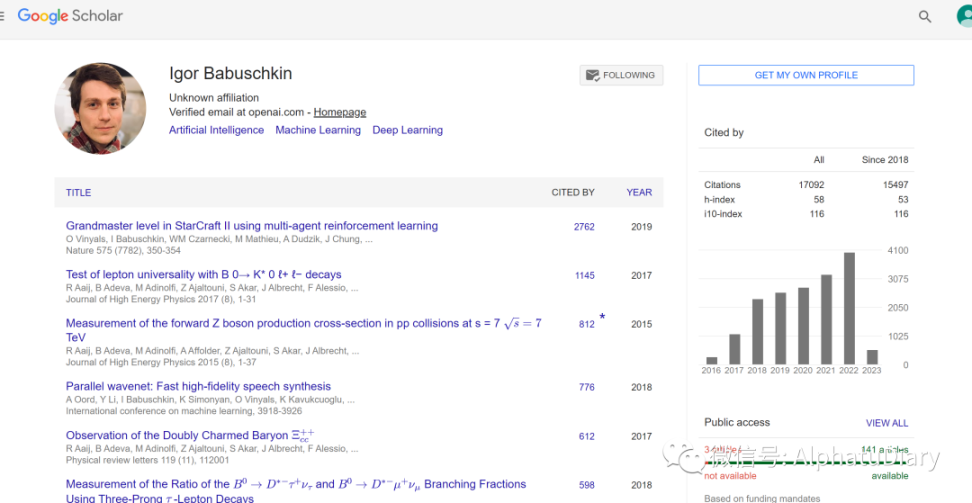Click the Google Scholar logo
The width and height of the screenshot is (972, 503).
click(70, 16)
